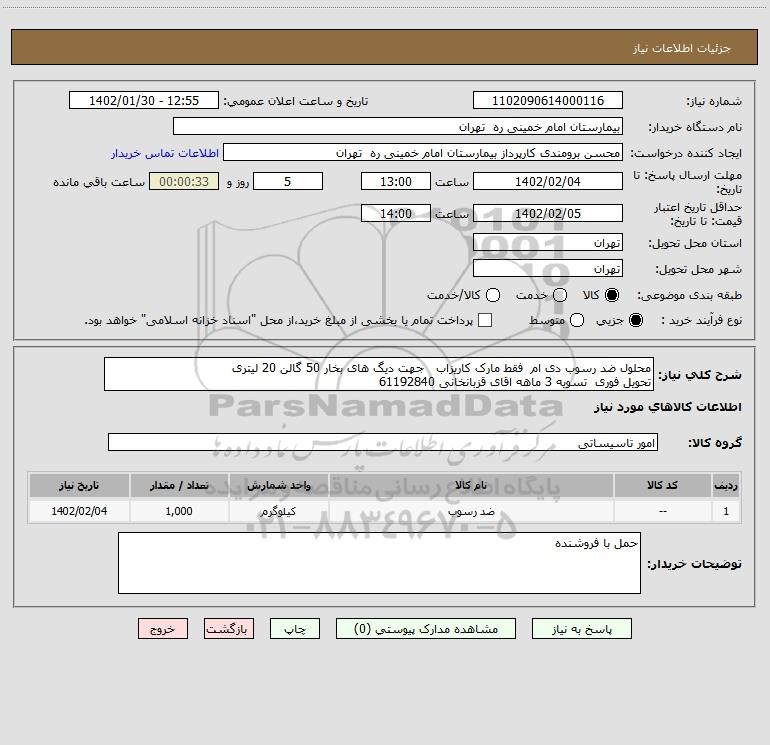
Task: Select the کالا/خدمت radio button
Action: point(493,295)
